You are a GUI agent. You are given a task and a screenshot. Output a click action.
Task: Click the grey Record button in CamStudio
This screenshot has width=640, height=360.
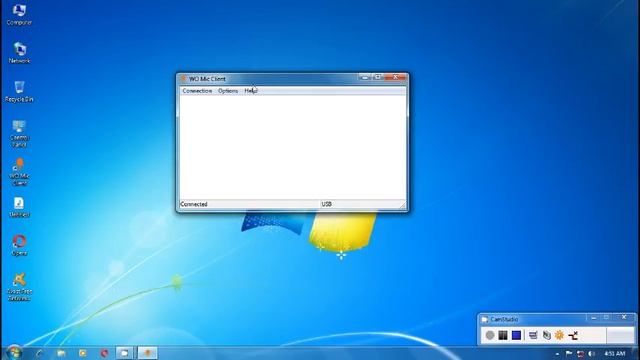coord(490,335)
